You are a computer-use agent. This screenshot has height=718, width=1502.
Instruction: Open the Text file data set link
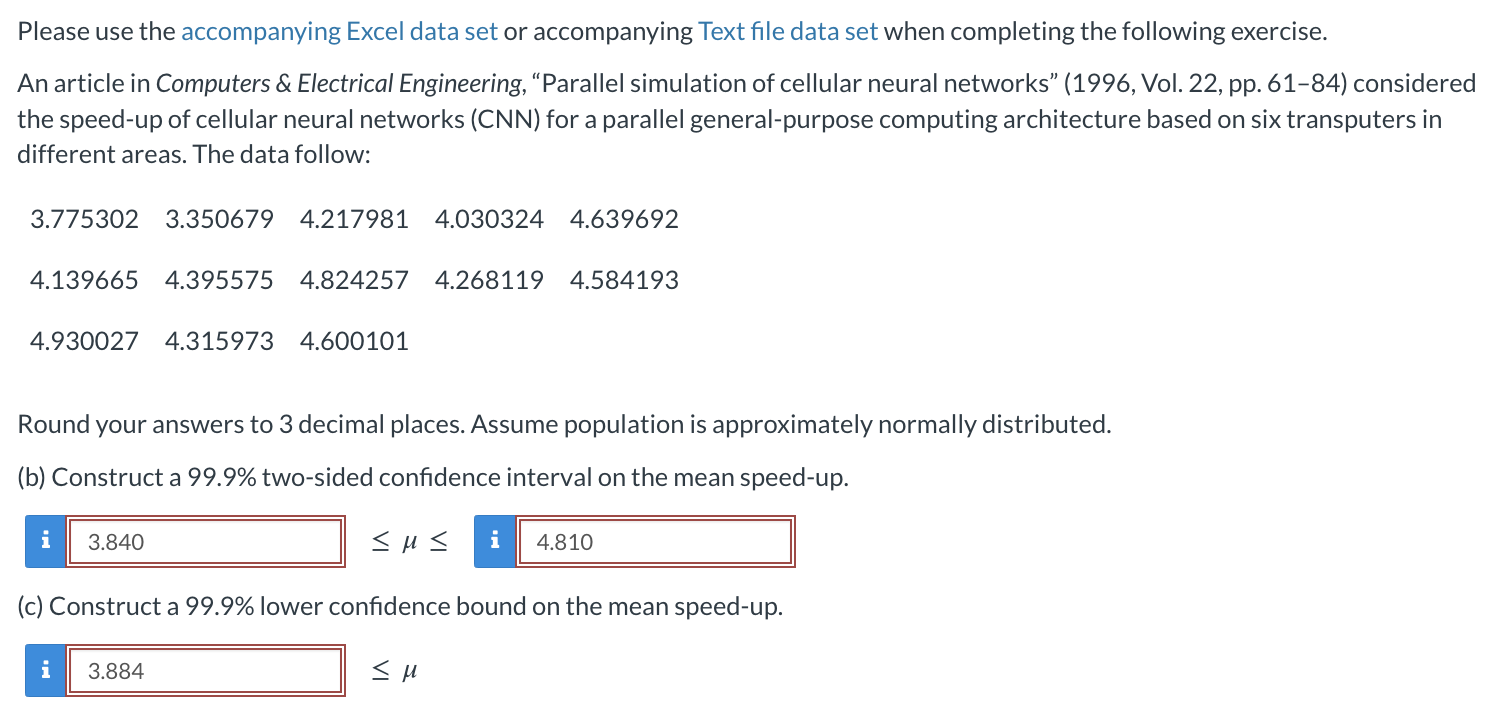[x=788, y=30]
